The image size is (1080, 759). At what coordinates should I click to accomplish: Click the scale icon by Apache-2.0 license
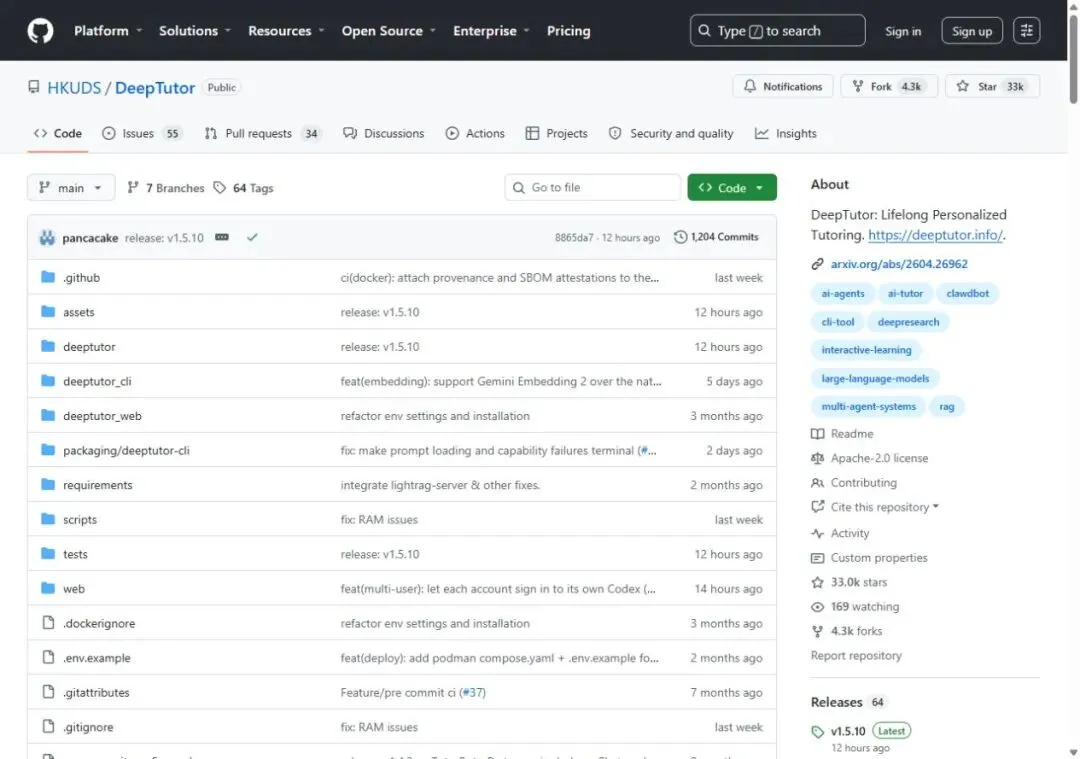point(817,458)
